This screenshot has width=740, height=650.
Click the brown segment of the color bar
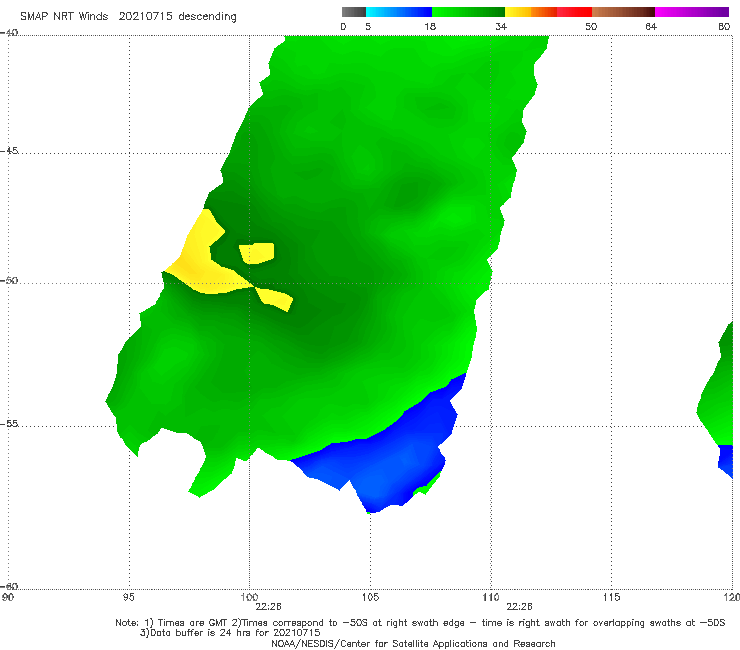click(x=623, y=12)
